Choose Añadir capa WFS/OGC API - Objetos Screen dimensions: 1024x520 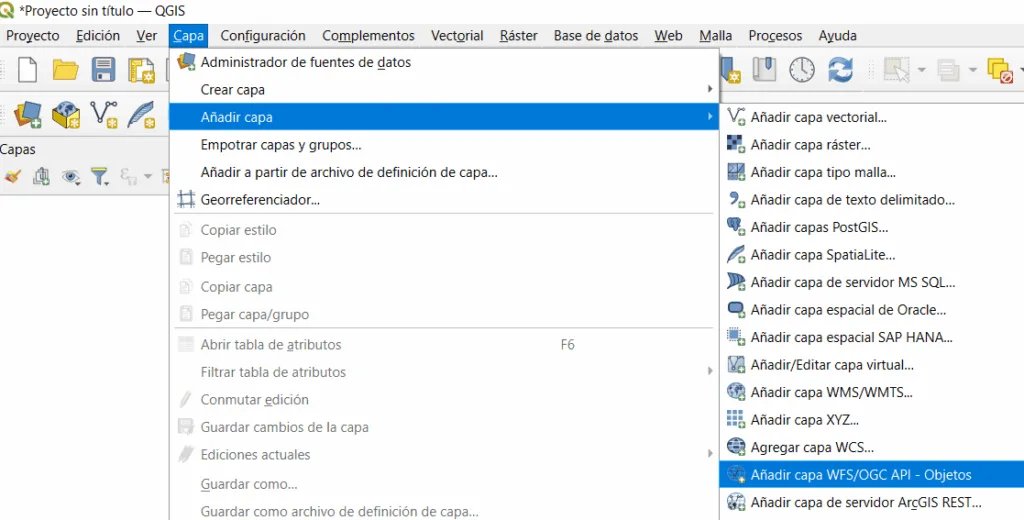click(x=872, y=474)
